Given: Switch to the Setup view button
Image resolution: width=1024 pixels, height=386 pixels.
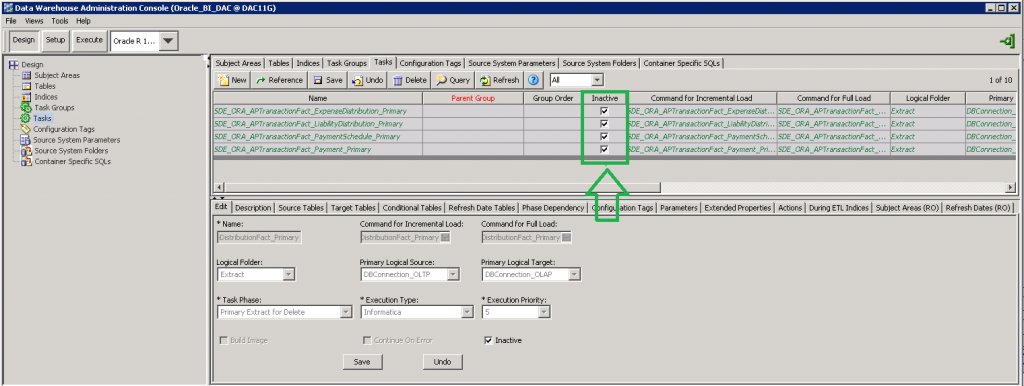Looking at the screenshot, I should (x=56, y=40).
